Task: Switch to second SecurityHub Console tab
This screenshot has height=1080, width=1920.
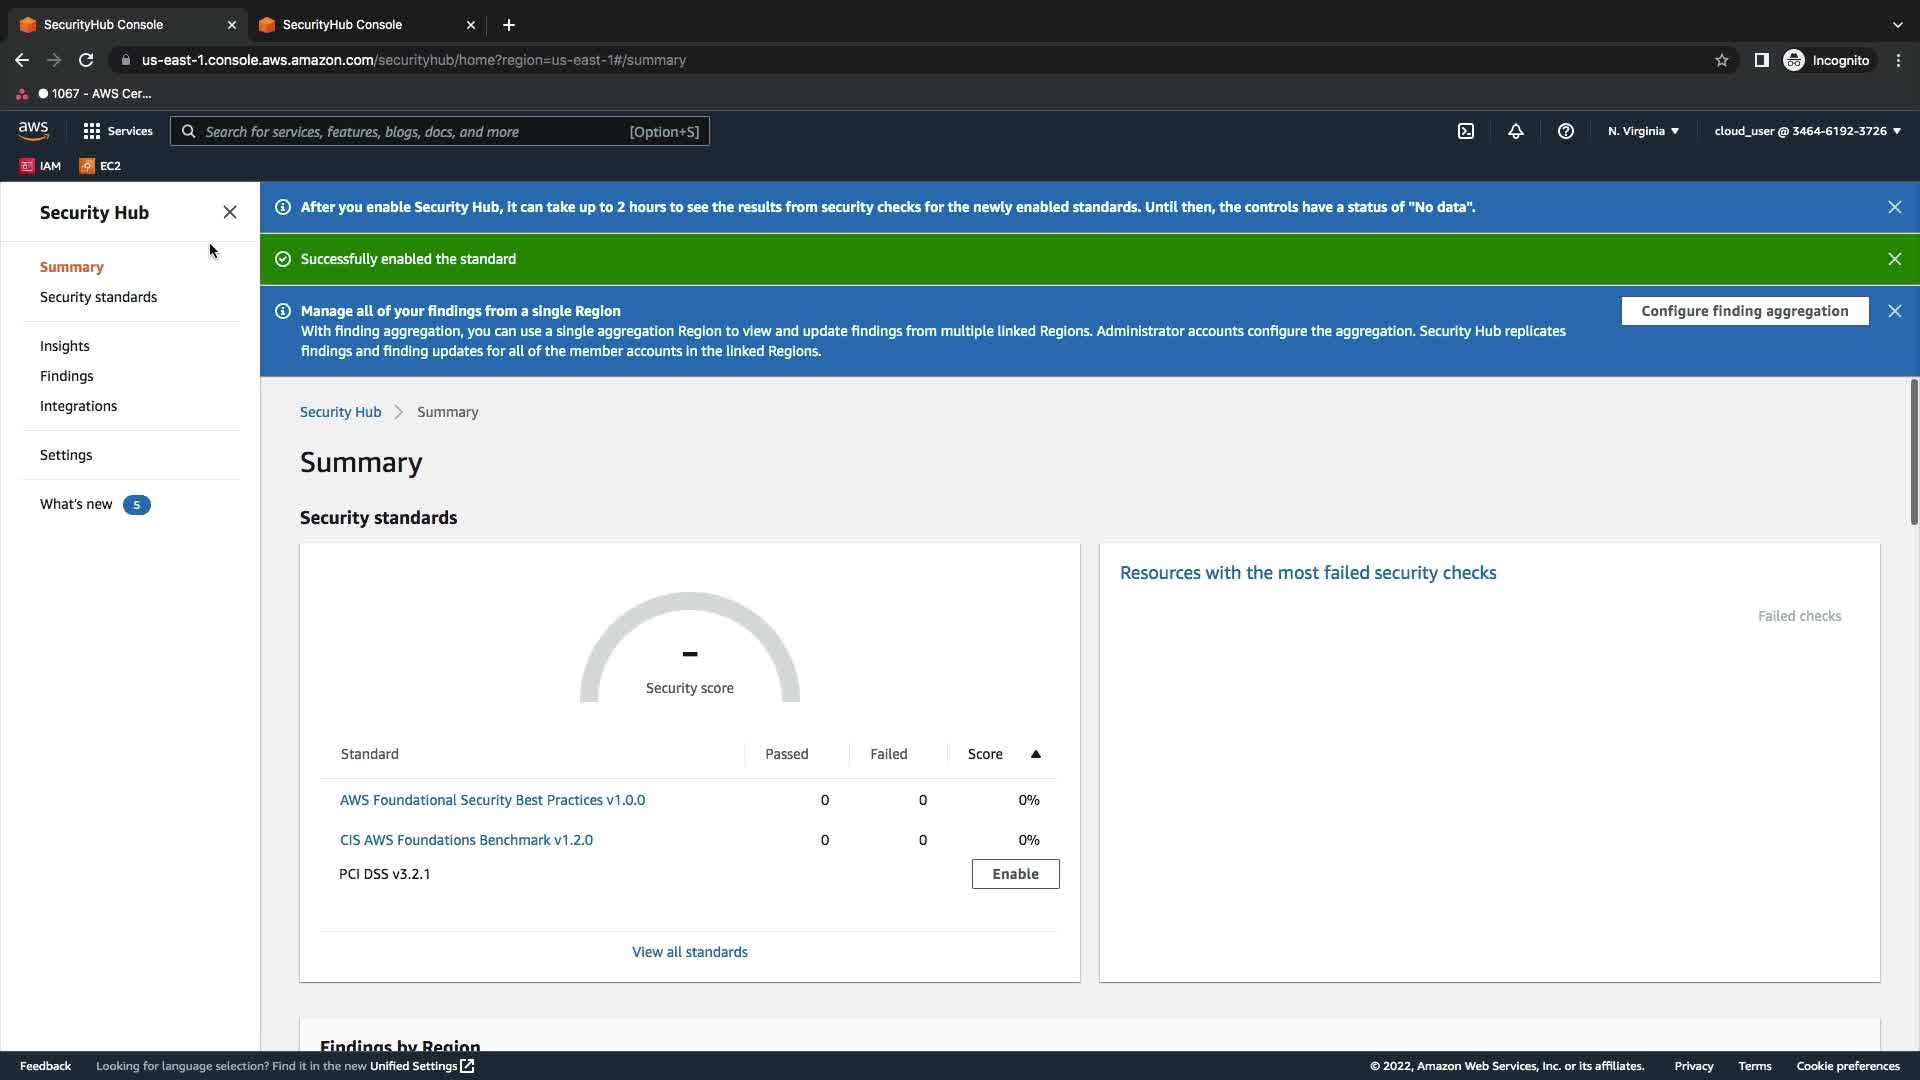Action: (342, 24)
